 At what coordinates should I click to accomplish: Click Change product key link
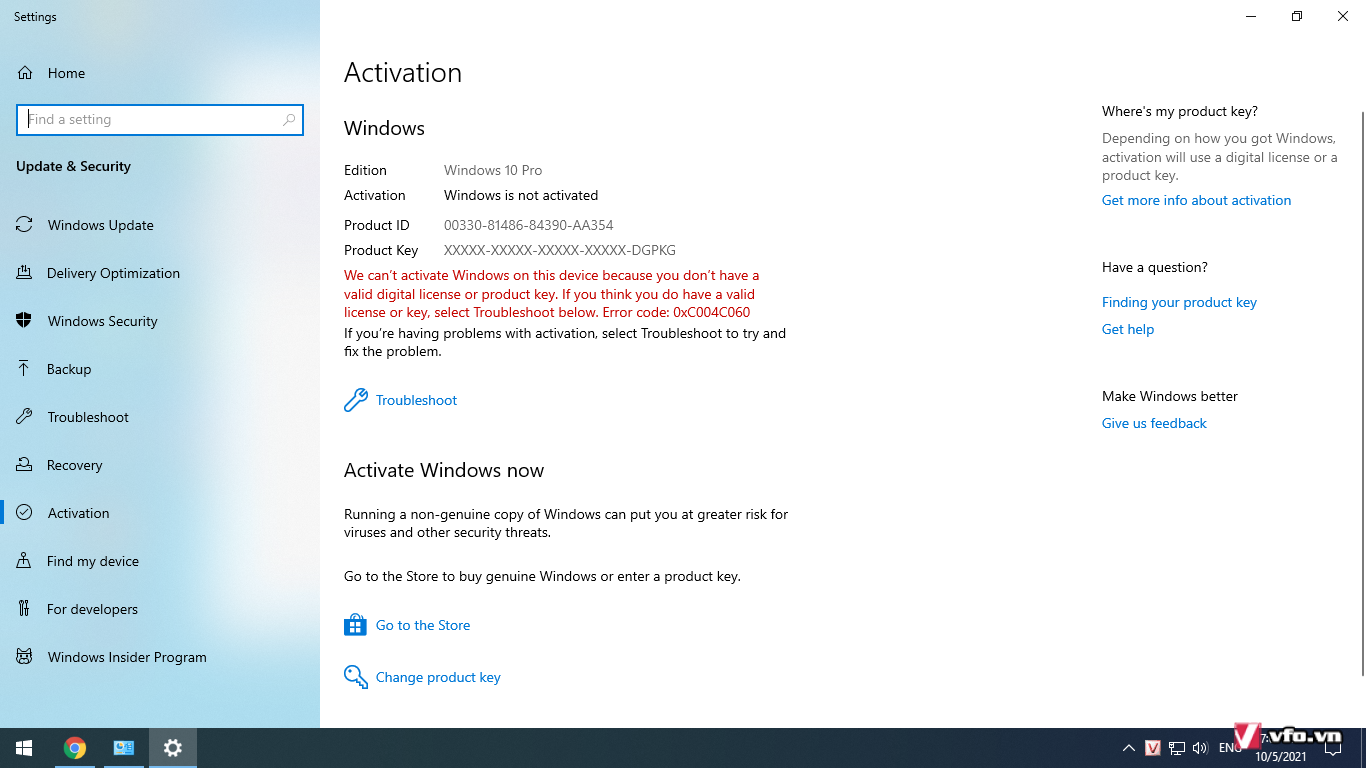[x=422, y=677]
